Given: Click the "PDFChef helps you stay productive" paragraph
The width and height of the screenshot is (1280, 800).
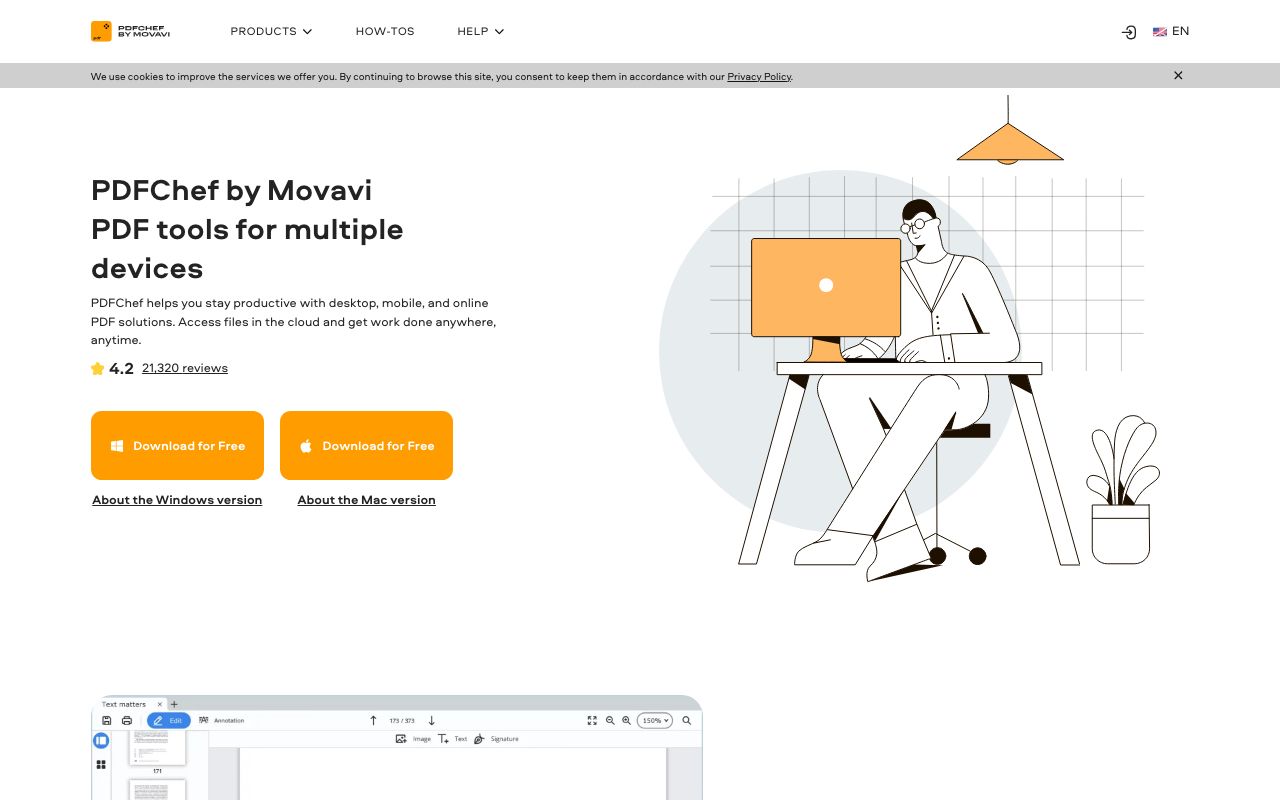Looking at the screenshot, I should click(293, 321).
